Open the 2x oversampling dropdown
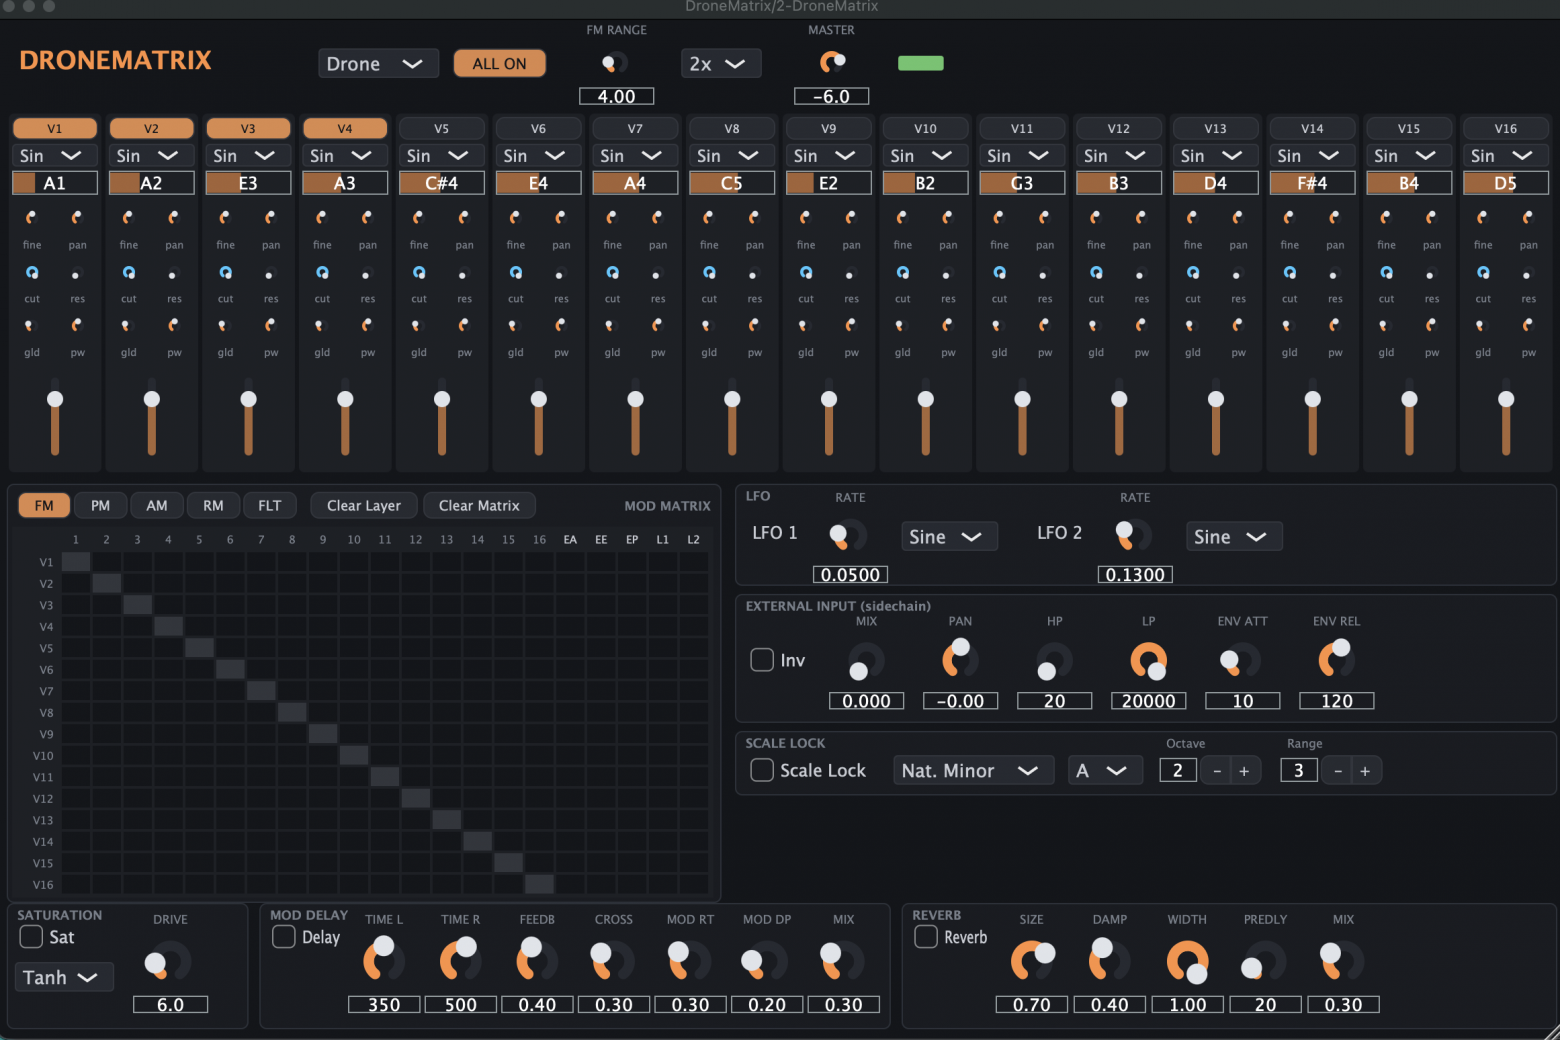The width and height of the screenshot is (1560, 1040). (721, 64)
